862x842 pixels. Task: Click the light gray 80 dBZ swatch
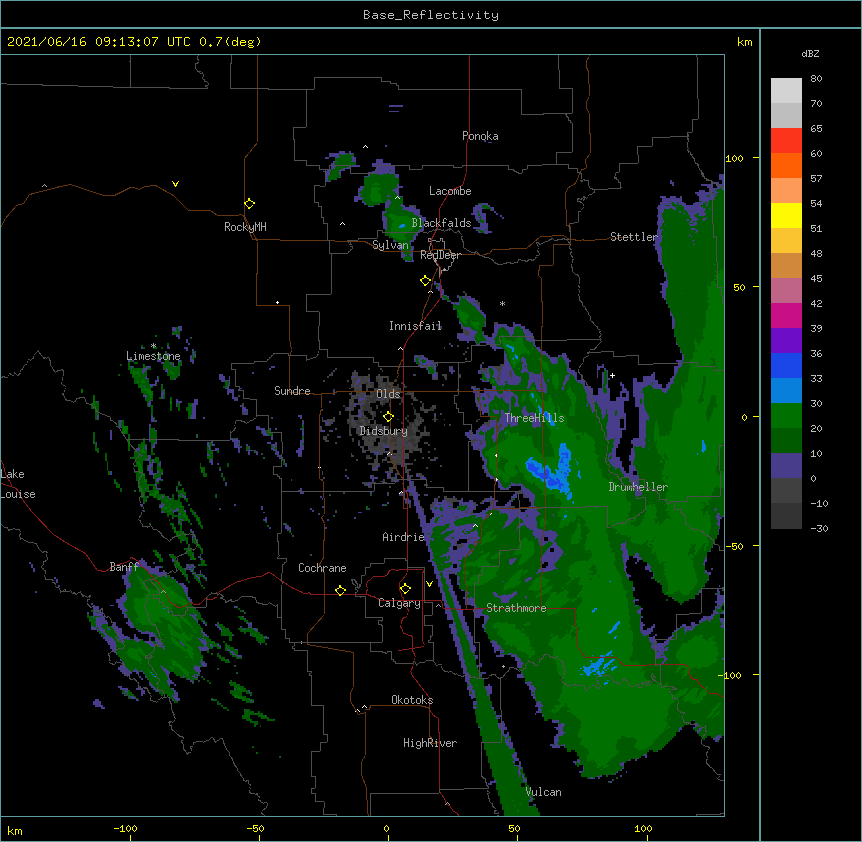click(786, 91)
